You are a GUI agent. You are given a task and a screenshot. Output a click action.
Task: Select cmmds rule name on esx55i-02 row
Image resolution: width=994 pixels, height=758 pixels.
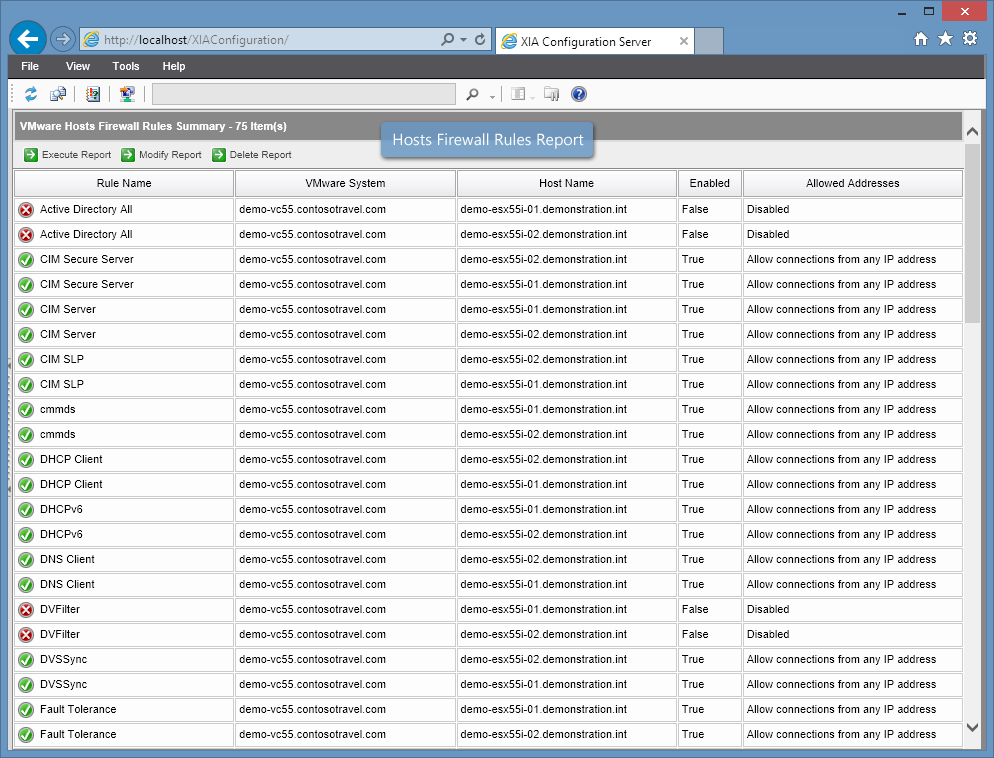[x=58, y=434]
